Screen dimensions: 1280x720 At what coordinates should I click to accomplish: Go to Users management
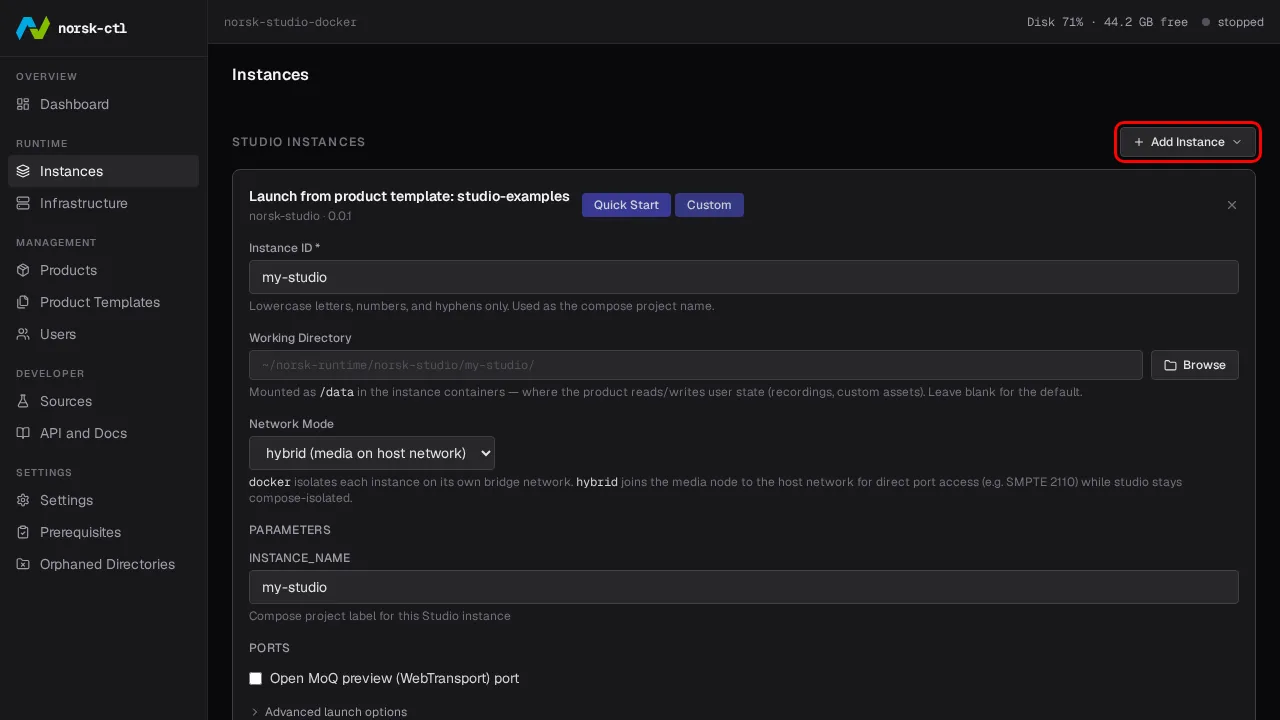pyautogui.click(x=103, y=334)
